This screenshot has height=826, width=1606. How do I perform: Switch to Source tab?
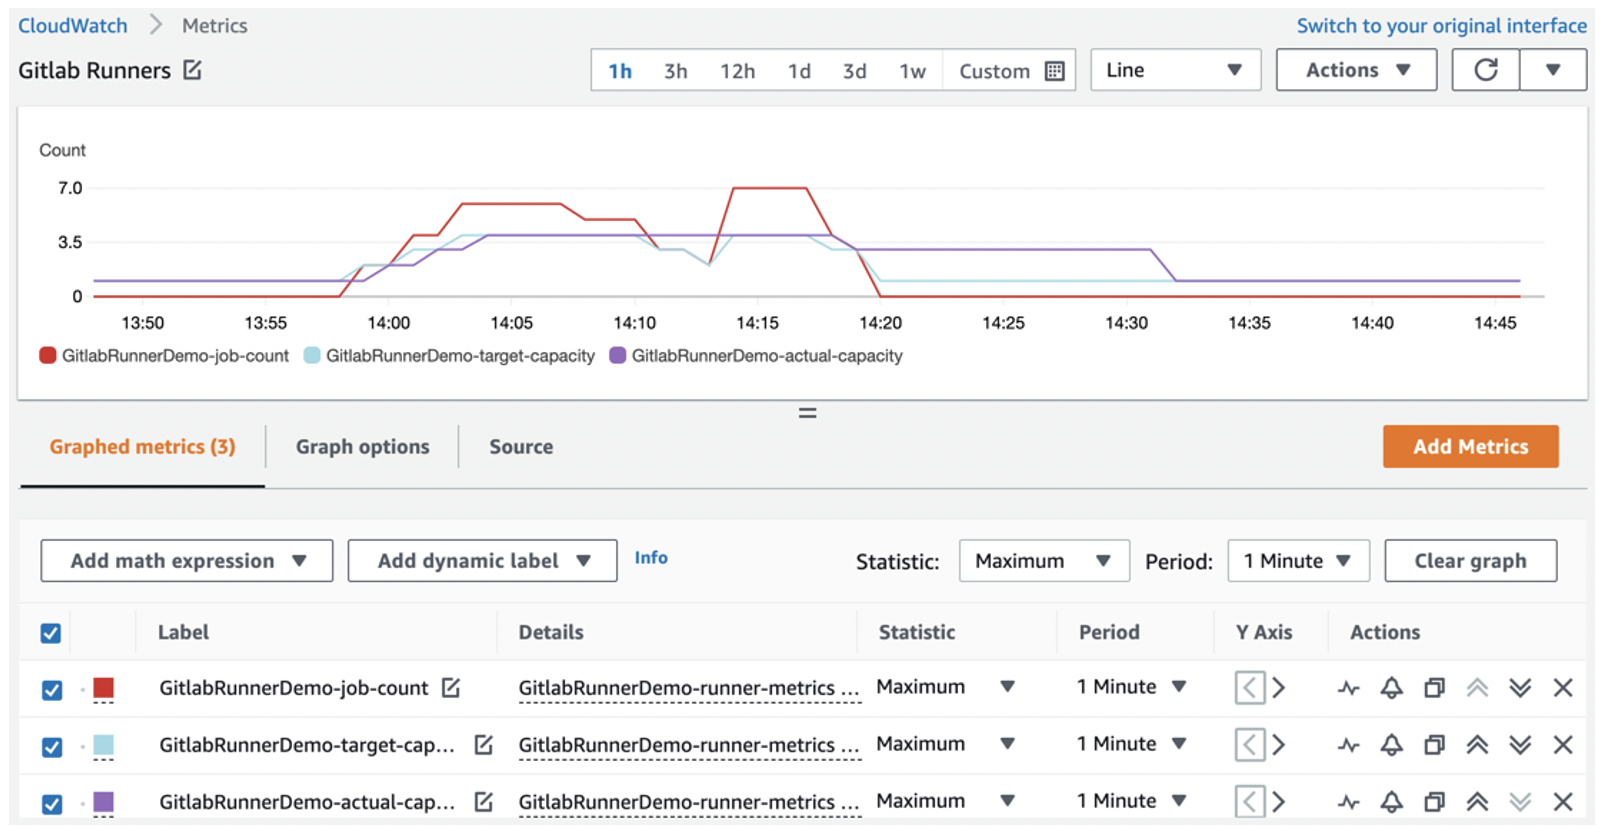pos(521,447)
